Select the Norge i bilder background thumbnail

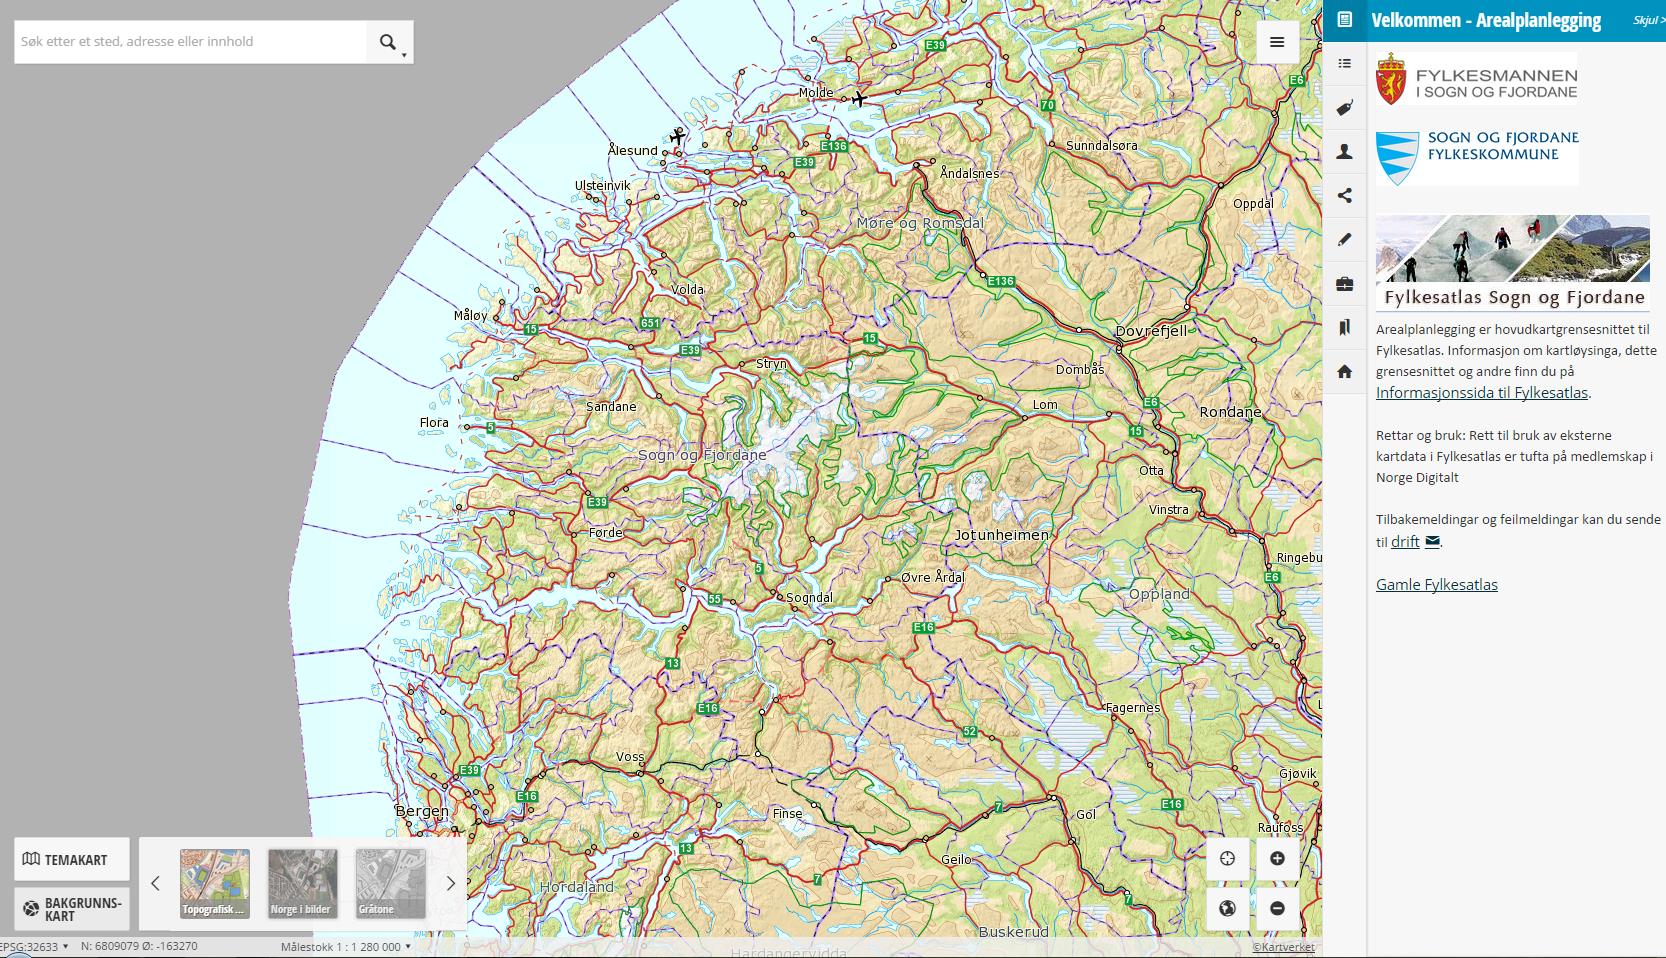[x=302, y=884]
